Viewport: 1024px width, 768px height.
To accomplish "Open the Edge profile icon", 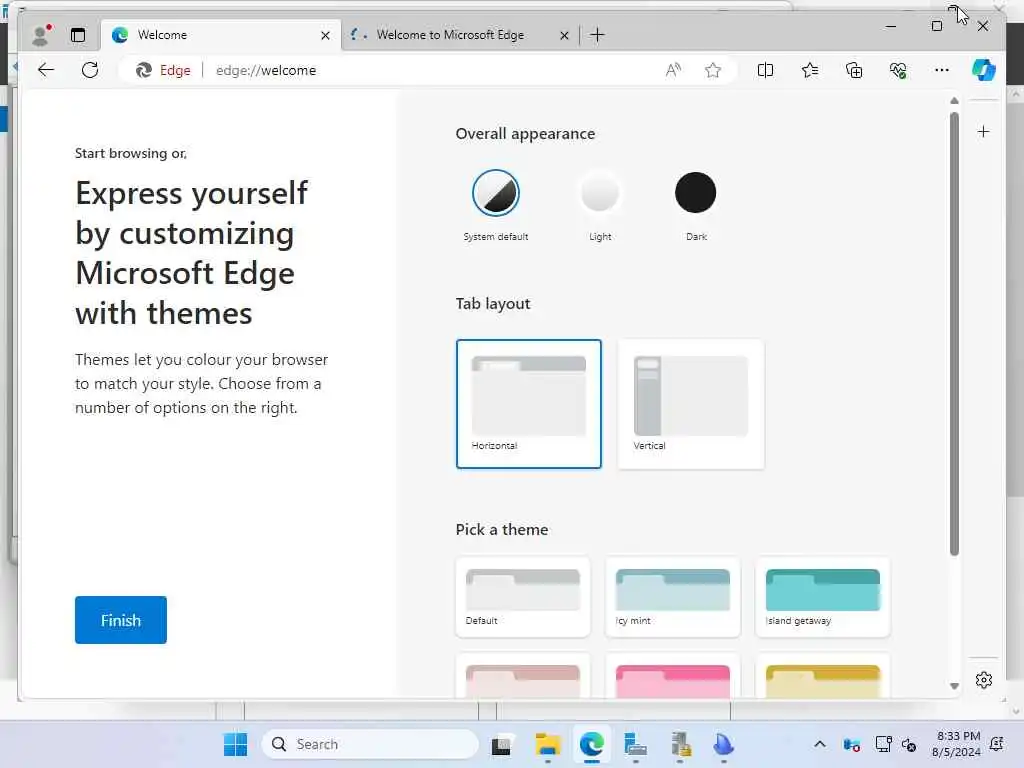I will tap(42, 35).
